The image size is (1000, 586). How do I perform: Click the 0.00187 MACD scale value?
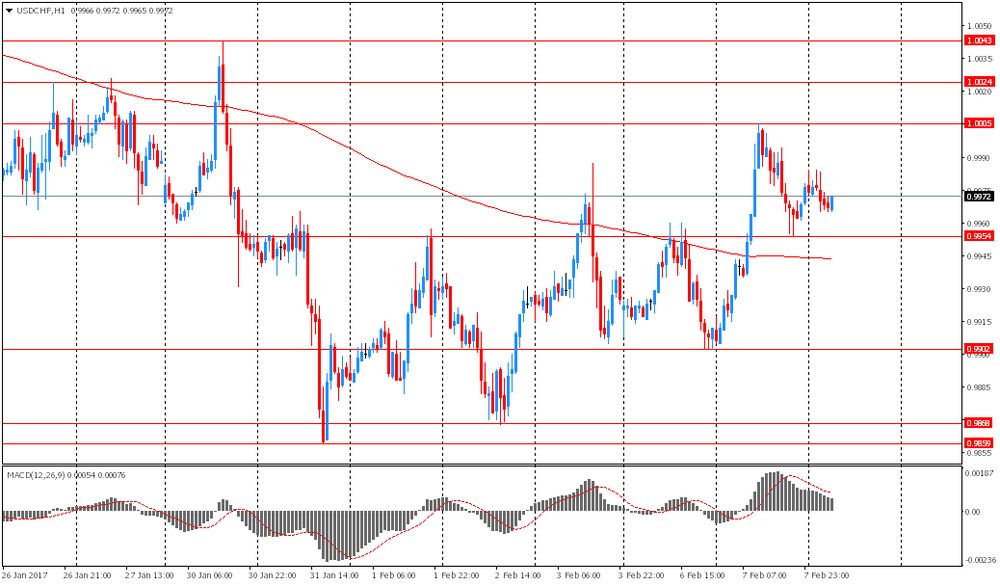979,473
